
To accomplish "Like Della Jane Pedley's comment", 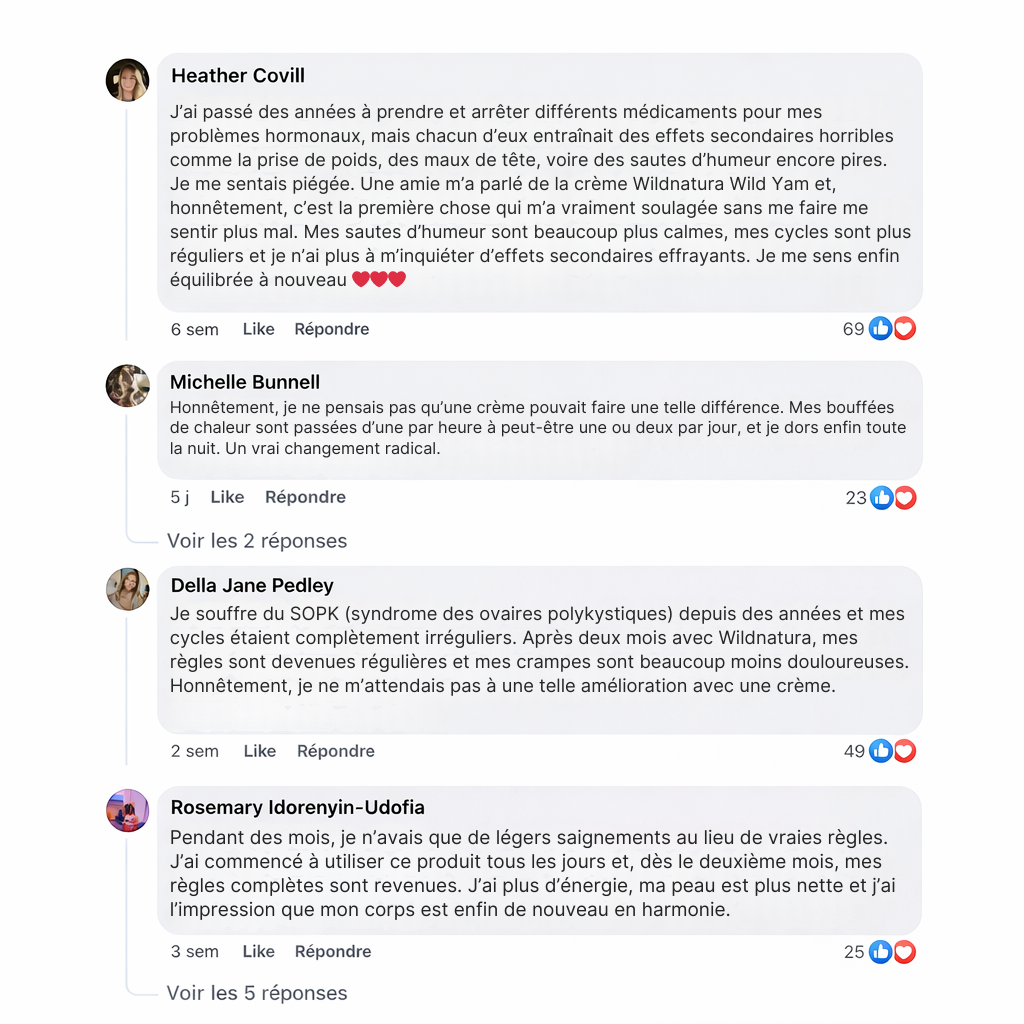I will click(259, 751).
